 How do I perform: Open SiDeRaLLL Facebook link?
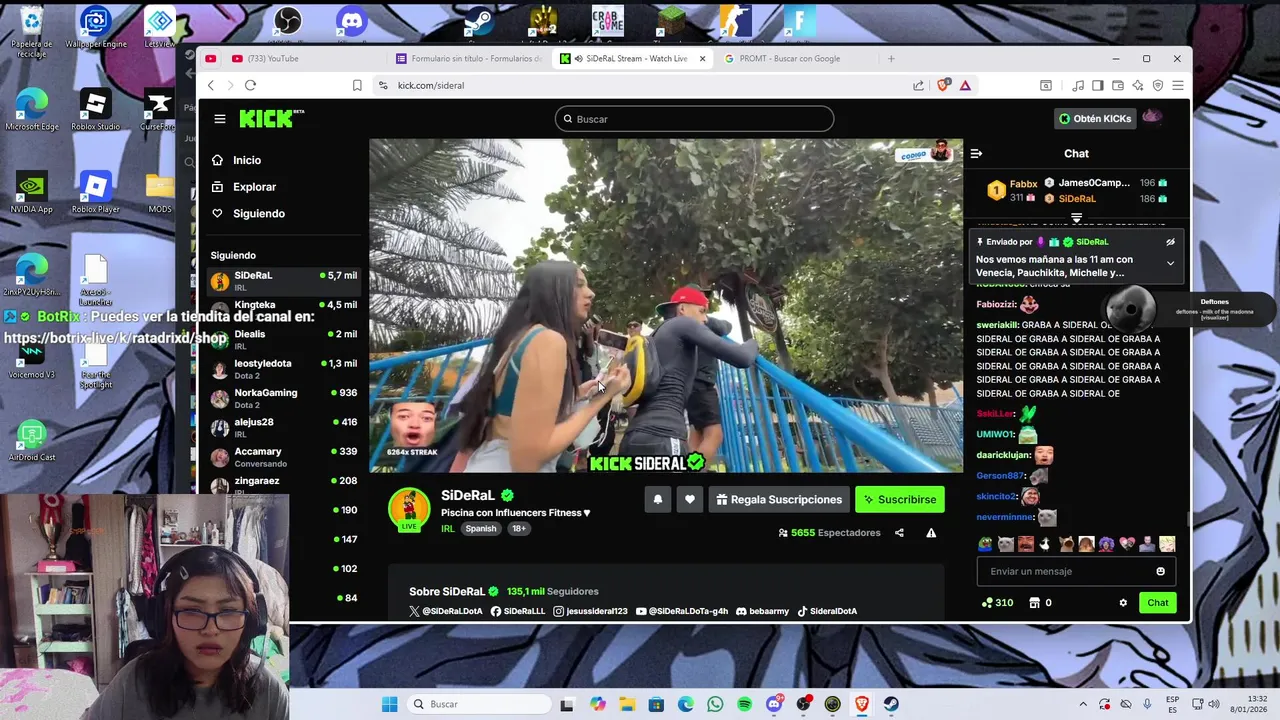pos(518,611)
